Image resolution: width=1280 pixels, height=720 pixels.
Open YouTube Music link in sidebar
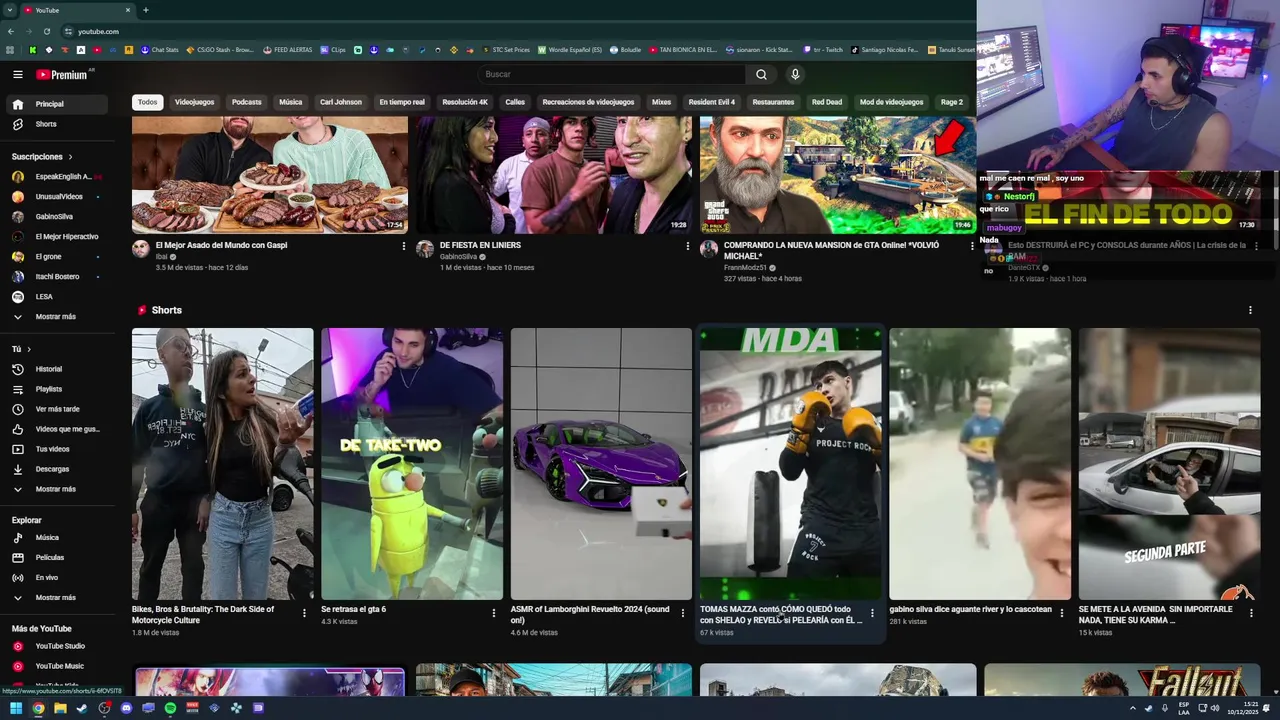click(58, 666)
